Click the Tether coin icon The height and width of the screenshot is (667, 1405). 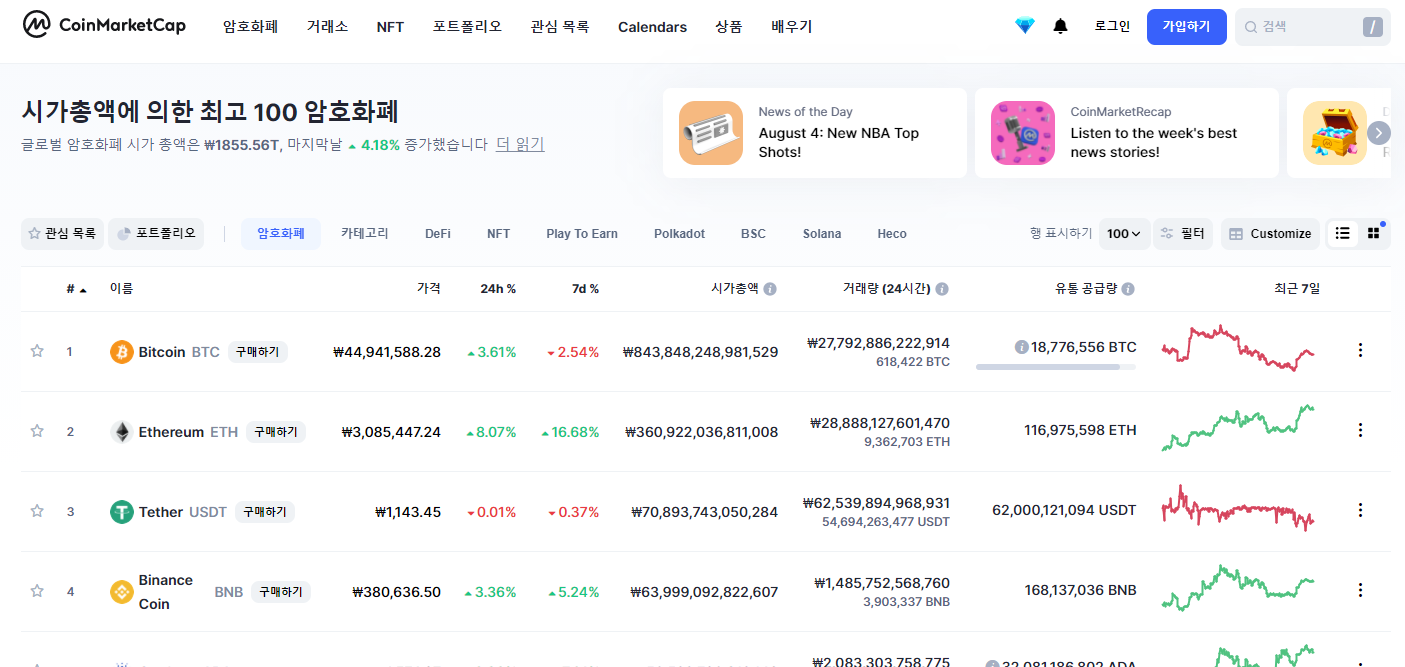[121, 512]
